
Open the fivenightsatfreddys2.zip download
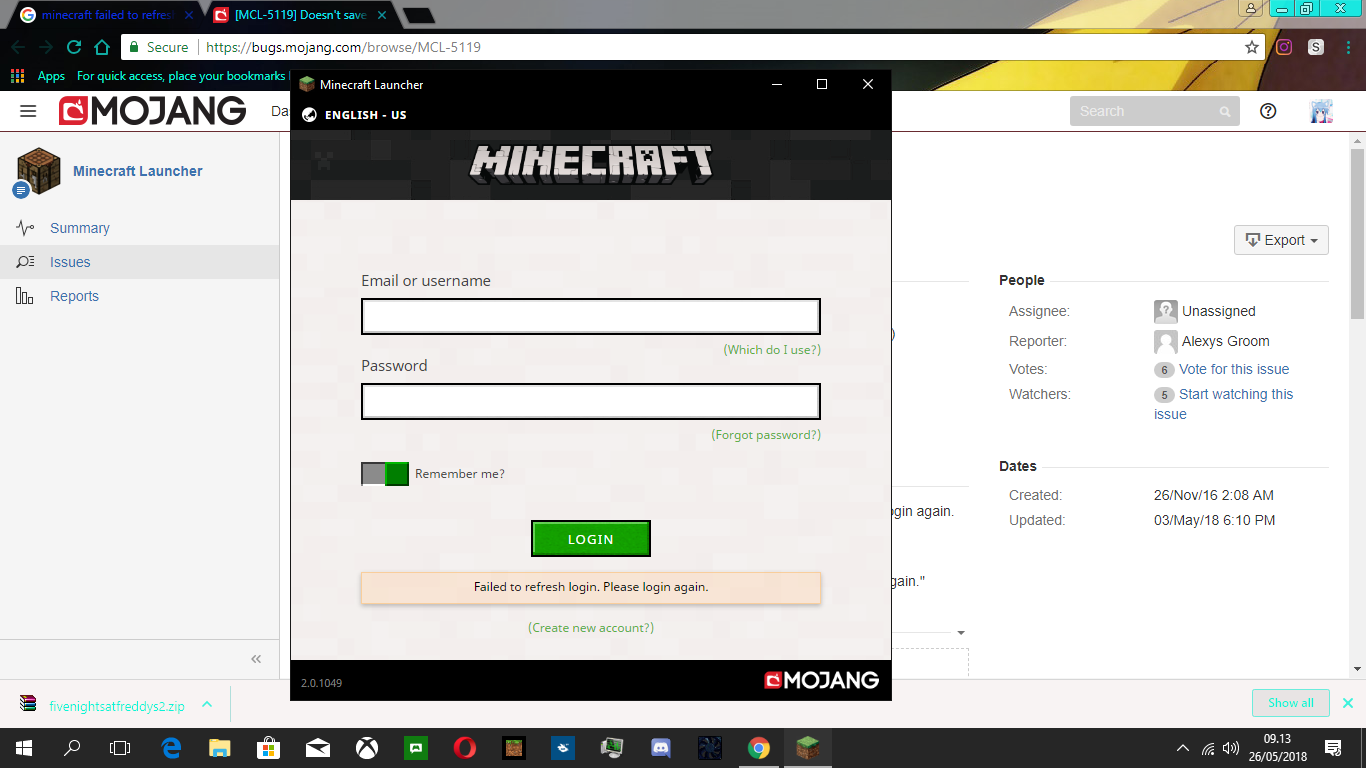click(x=117, y=705)
